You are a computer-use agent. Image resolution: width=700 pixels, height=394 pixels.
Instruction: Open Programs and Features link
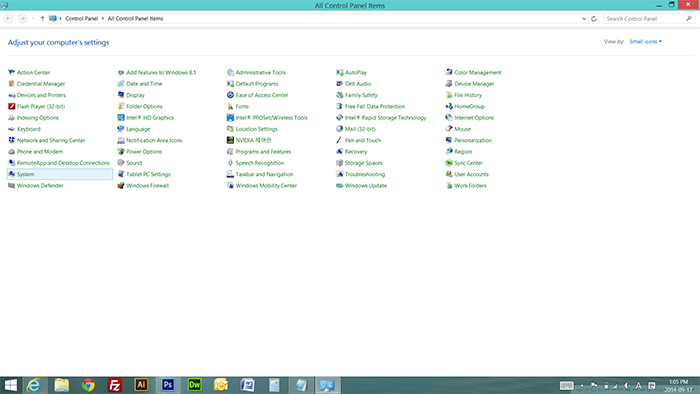pos(263,152)
